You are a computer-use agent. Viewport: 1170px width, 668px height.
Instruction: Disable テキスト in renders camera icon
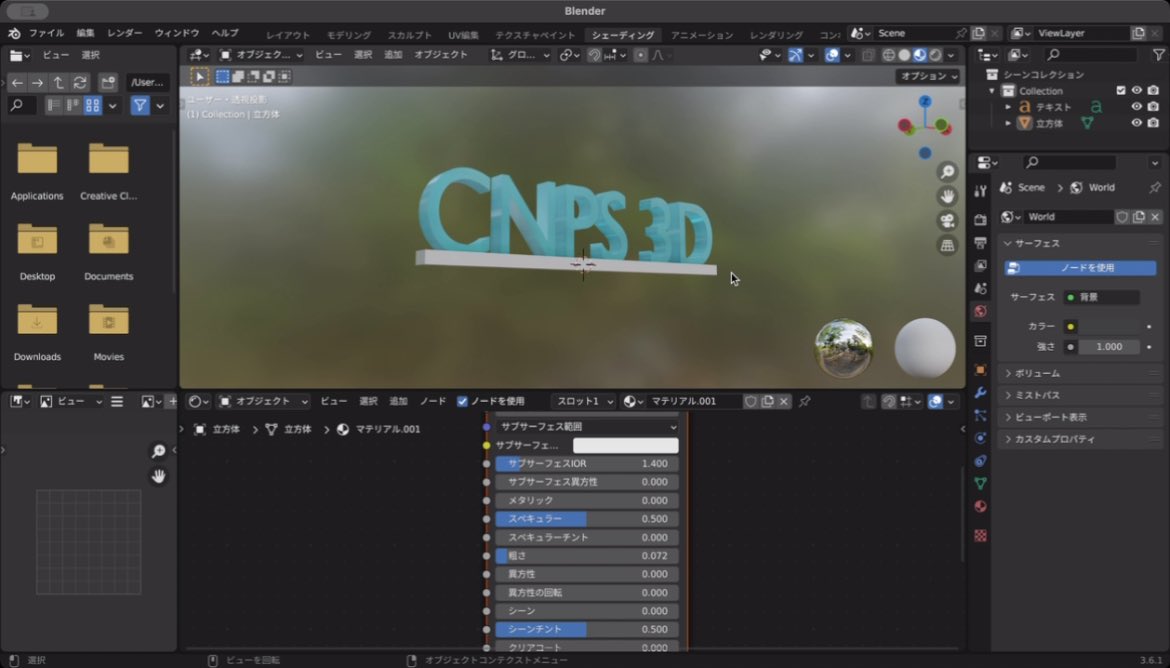1153,107
